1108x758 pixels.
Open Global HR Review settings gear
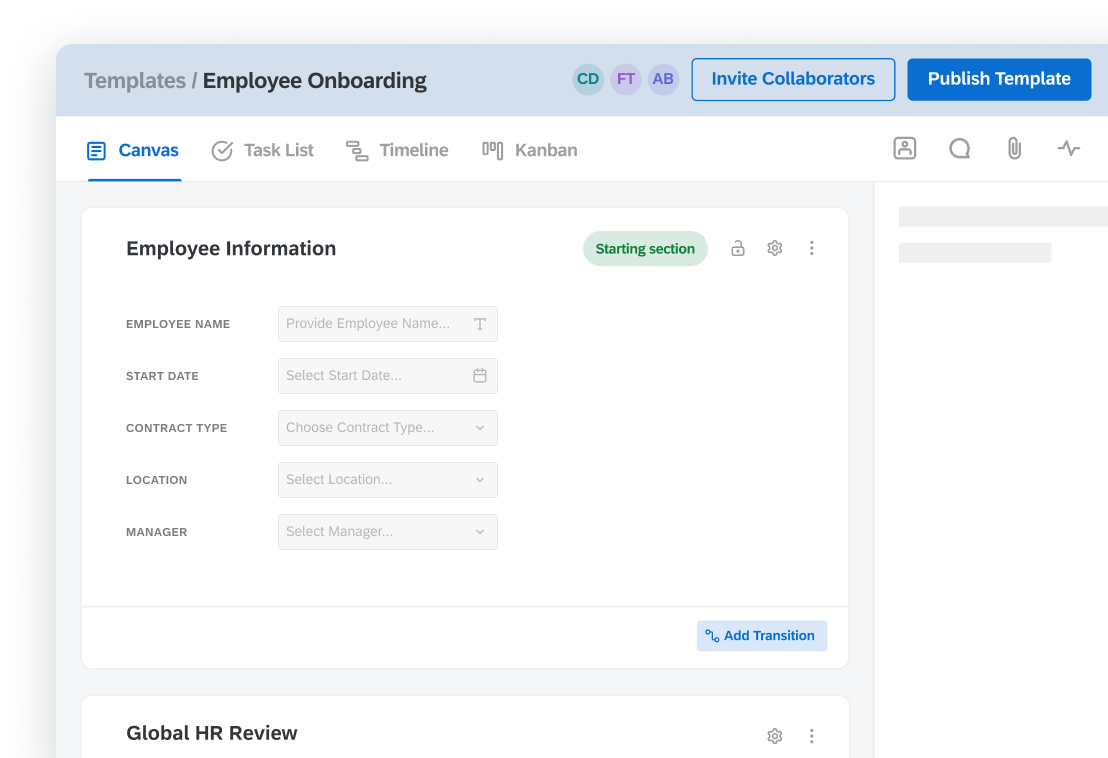[774, 736]
